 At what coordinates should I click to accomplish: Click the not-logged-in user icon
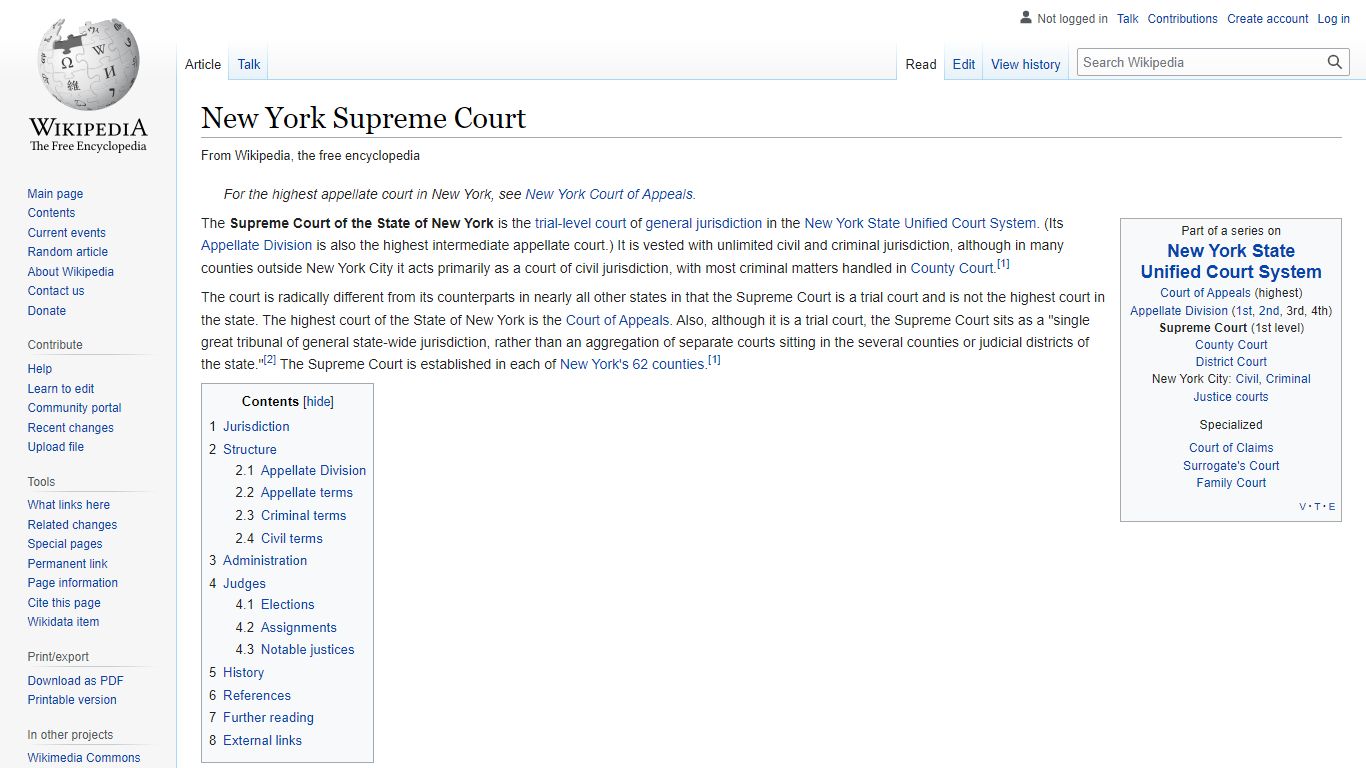pos(1025,18)
